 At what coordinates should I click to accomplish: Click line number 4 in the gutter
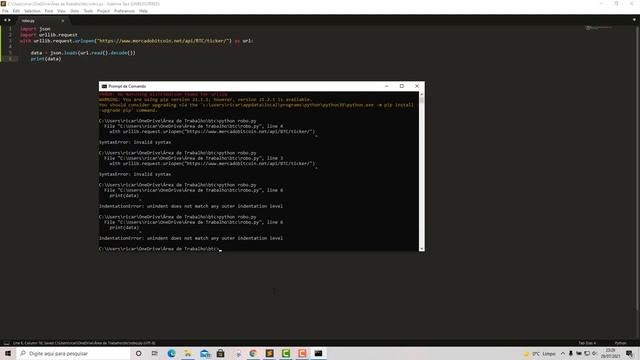[10, 47]
